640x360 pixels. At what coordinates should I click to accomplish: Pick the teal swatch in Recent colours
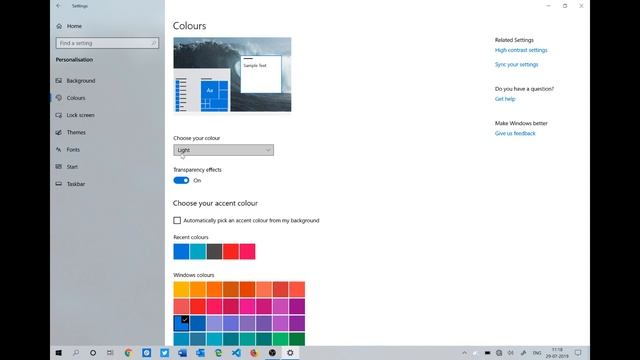click(198, 251)
